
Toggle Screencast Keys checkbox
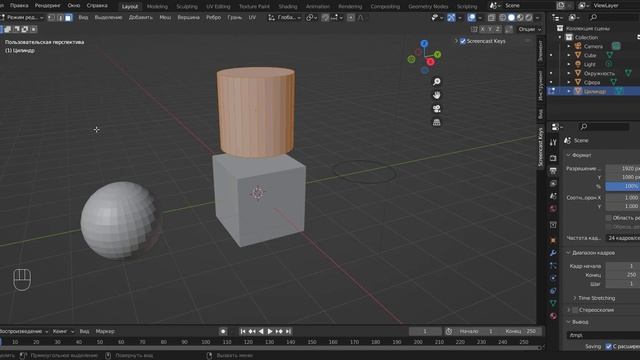point(463,41)
